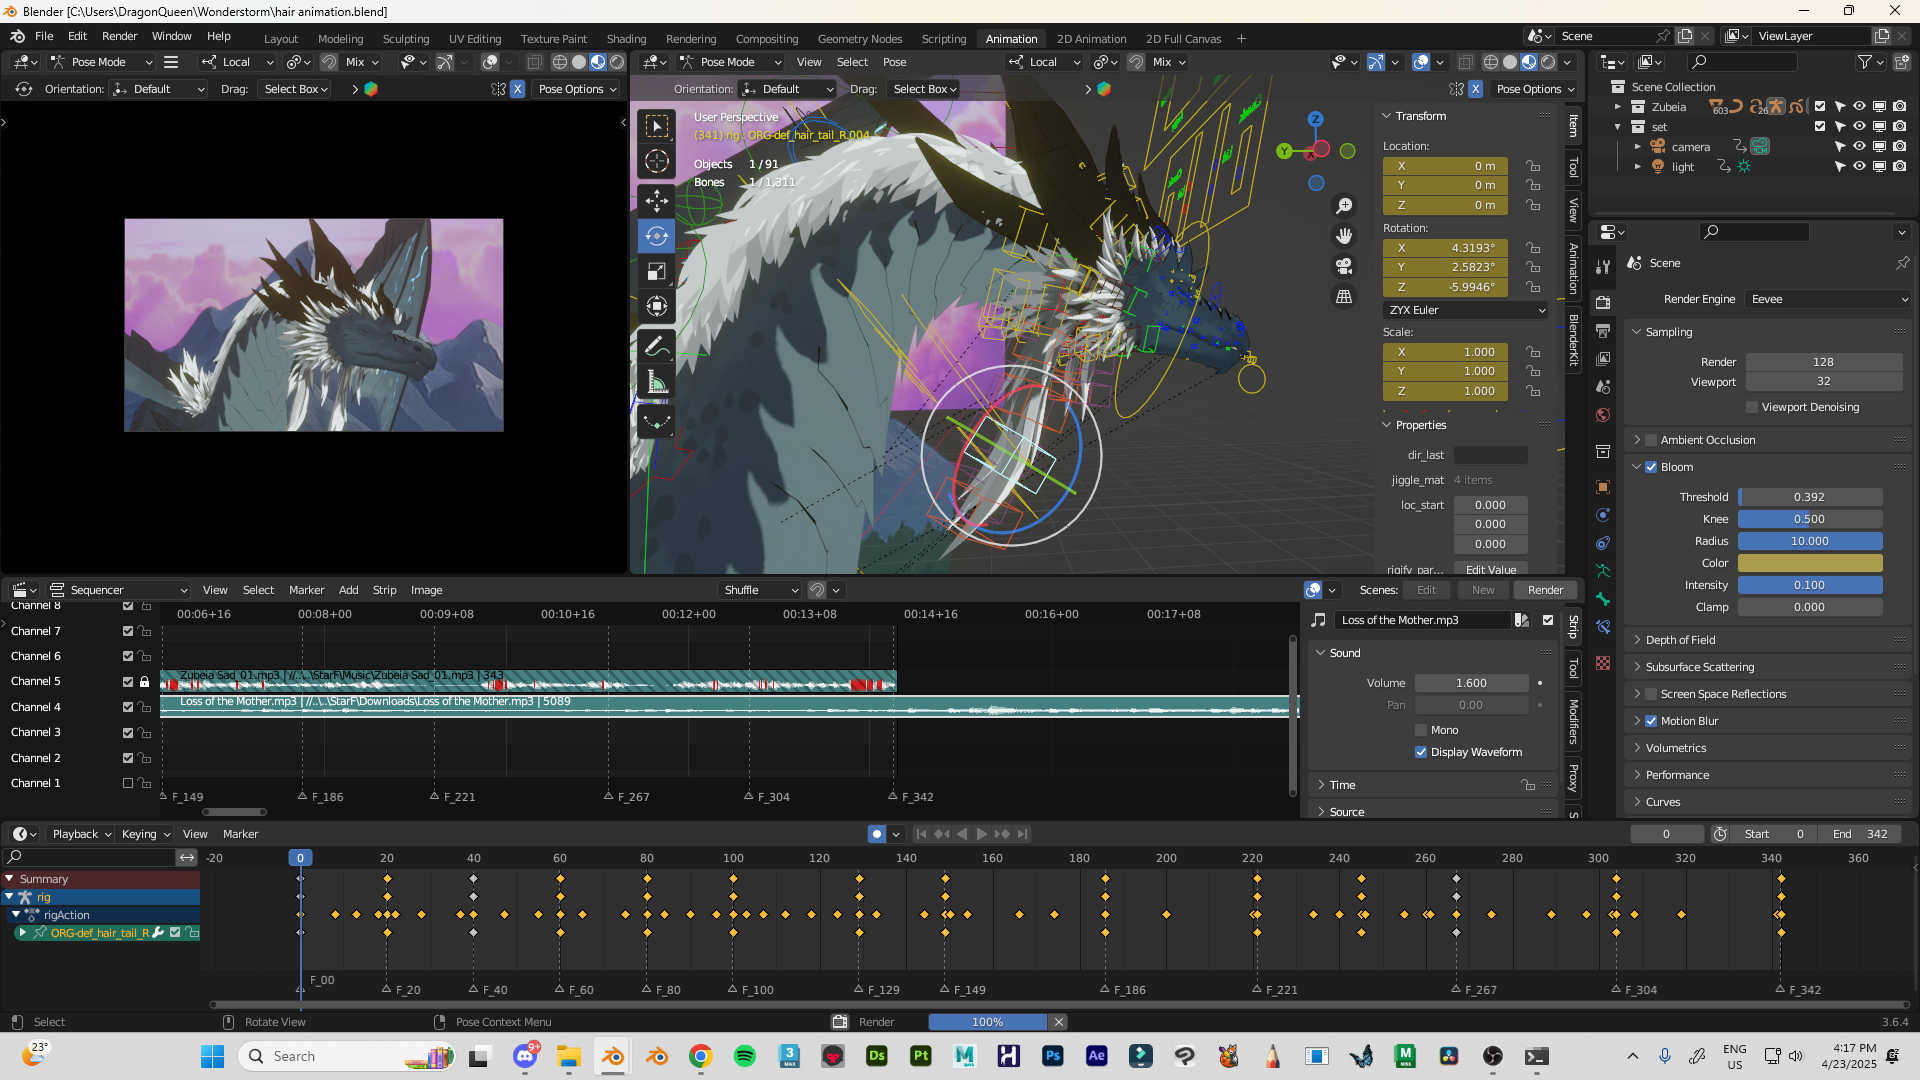Select the Annotate pencil tool
The image size is (1920, 1080).
click(x=657, y=346)
